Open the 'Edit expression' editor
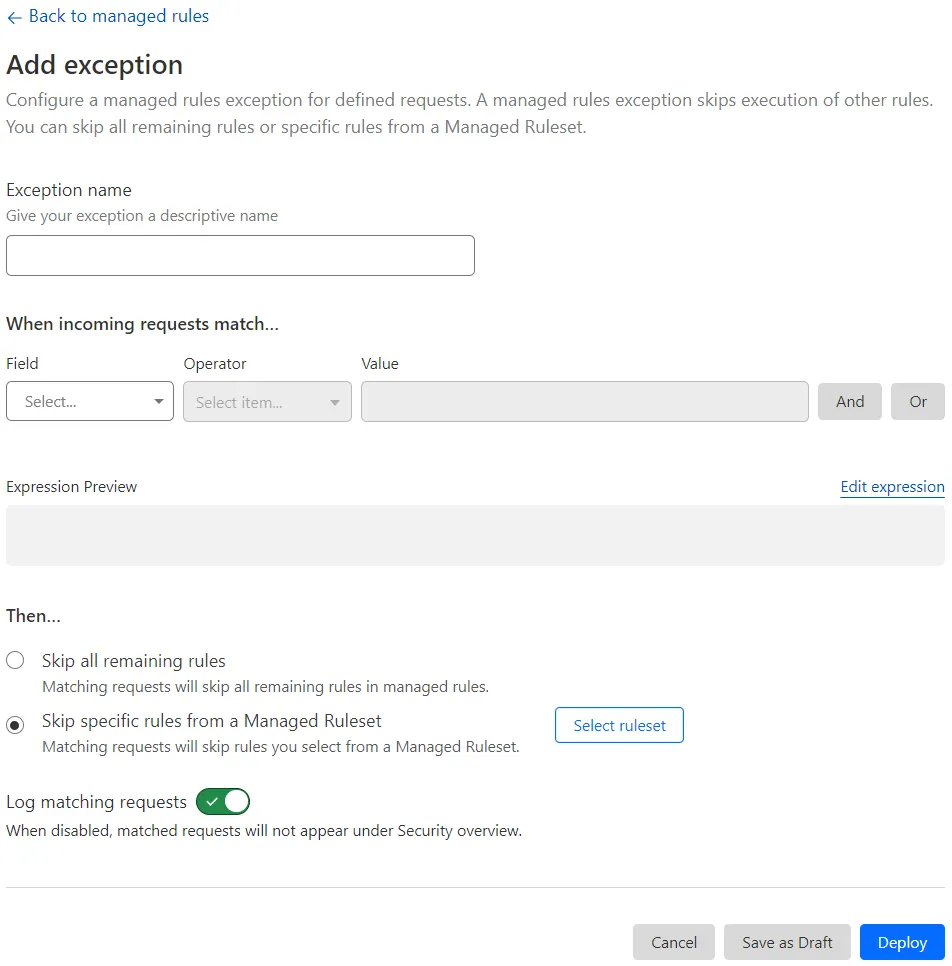Viewport: 952px width, 966px height. coord(891,487)
